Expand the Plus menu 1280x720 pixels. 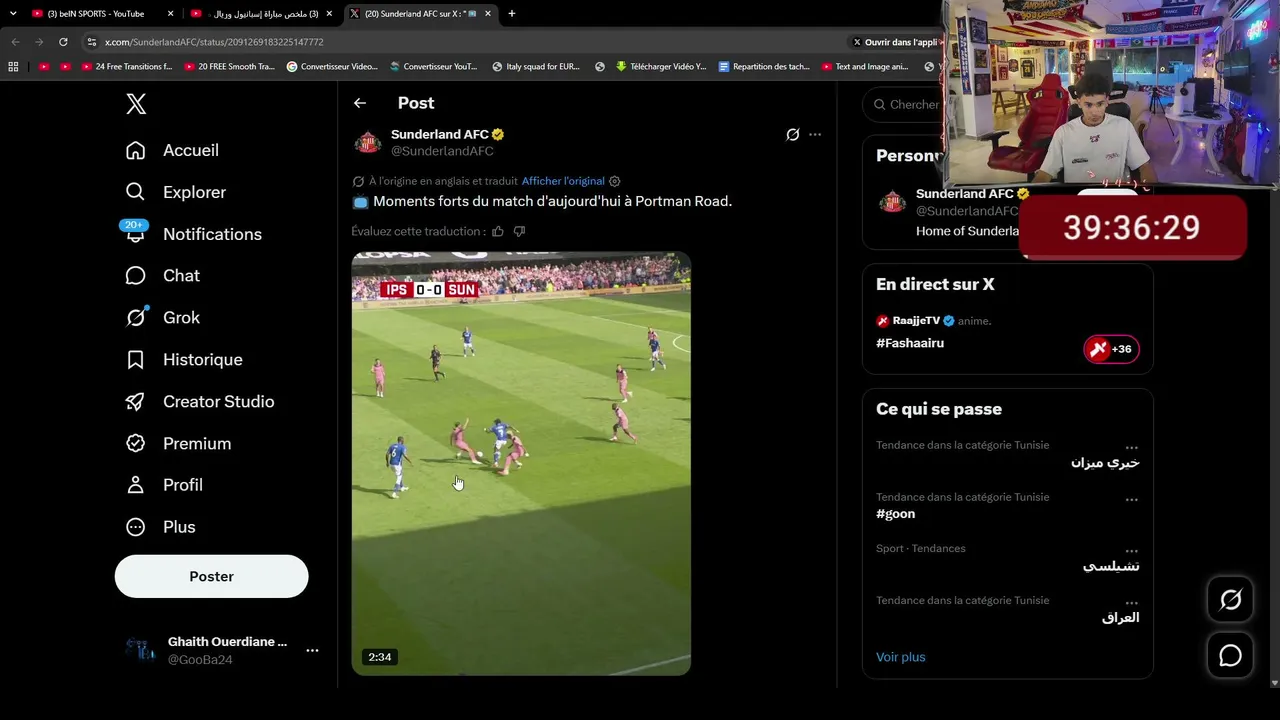160,527
